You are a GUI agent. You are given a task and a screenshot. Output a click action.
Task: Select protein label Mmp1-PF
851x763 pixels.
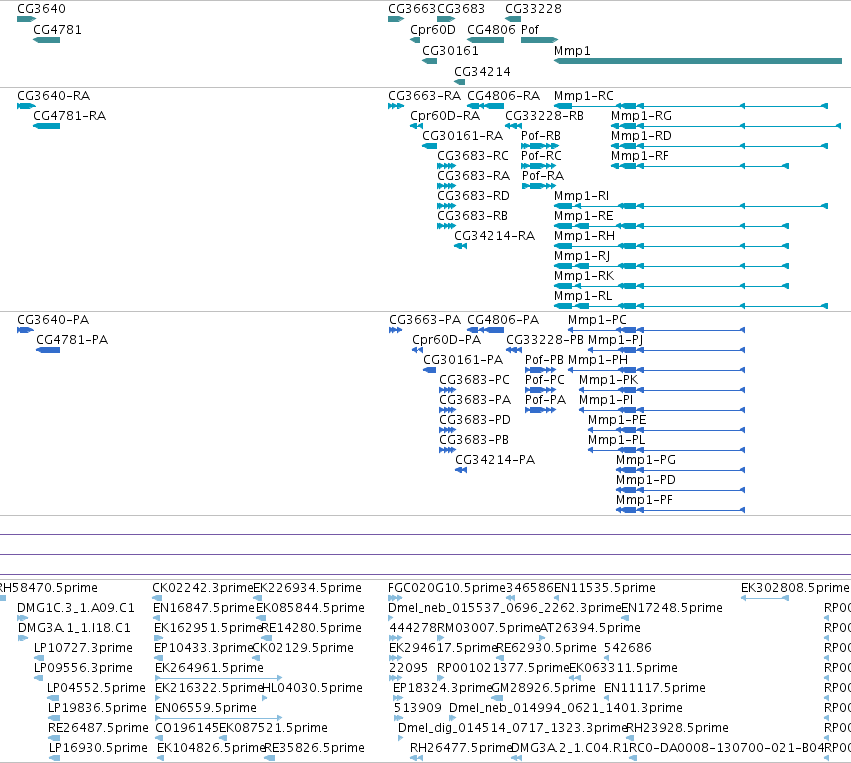click(644, 500)
